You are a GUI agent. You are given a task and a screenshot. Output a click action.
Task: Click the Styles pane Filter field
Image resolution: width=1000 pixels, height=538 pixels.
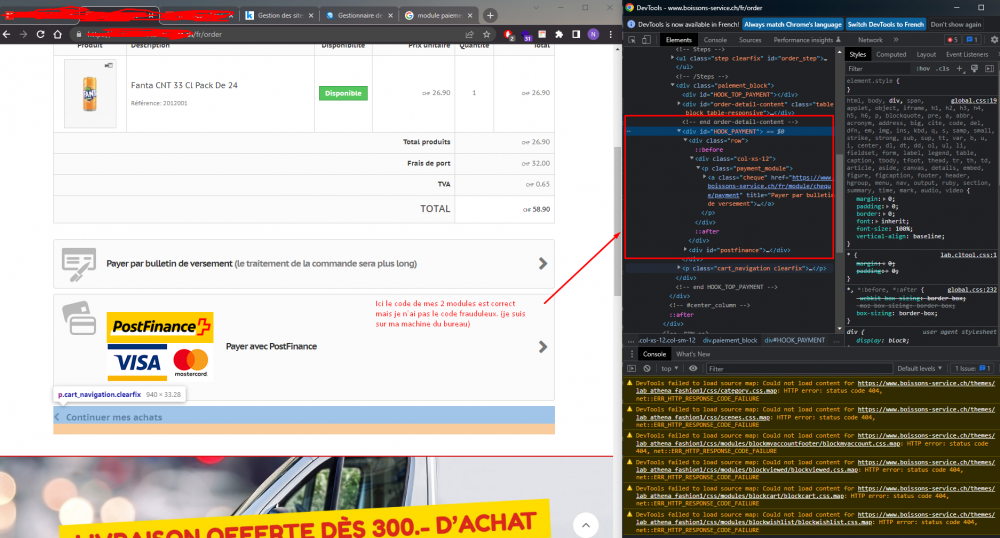879,68
